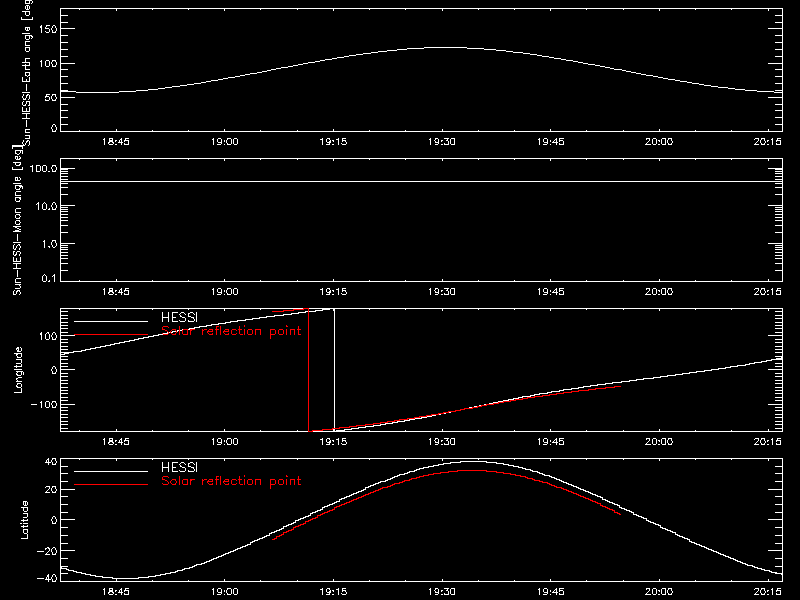Click 20:15 time label under Longitude plot
This screenshot has height=600, width=800.
[x=767, y=442]
